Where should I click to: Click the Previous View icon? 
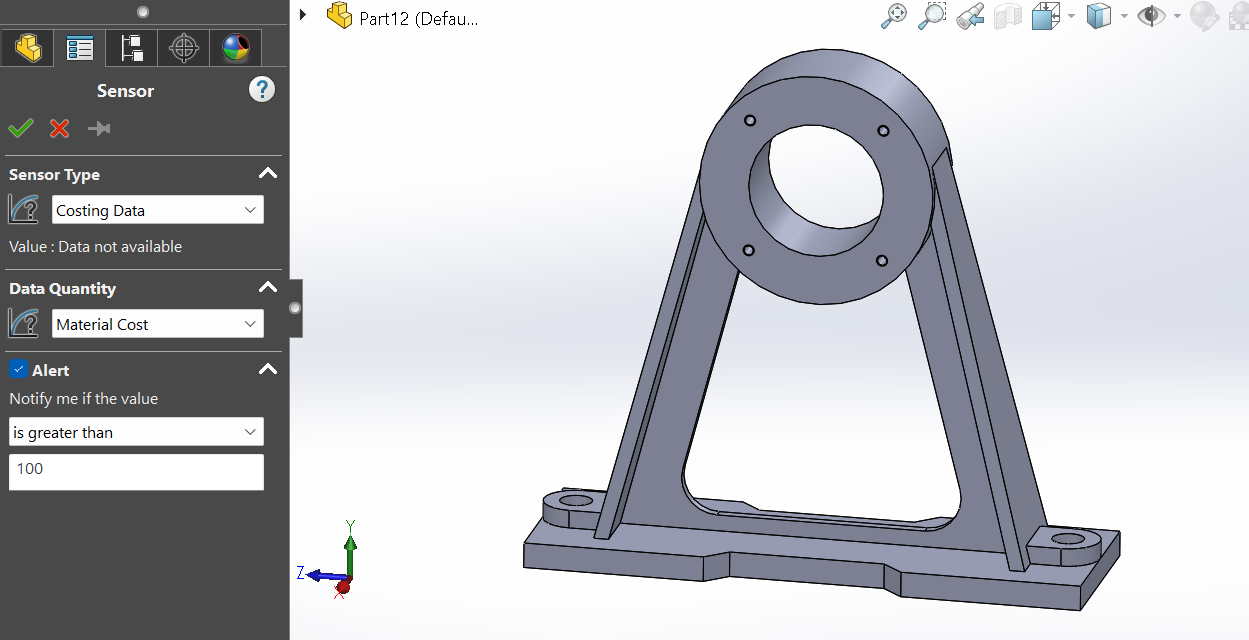(969, 16)
